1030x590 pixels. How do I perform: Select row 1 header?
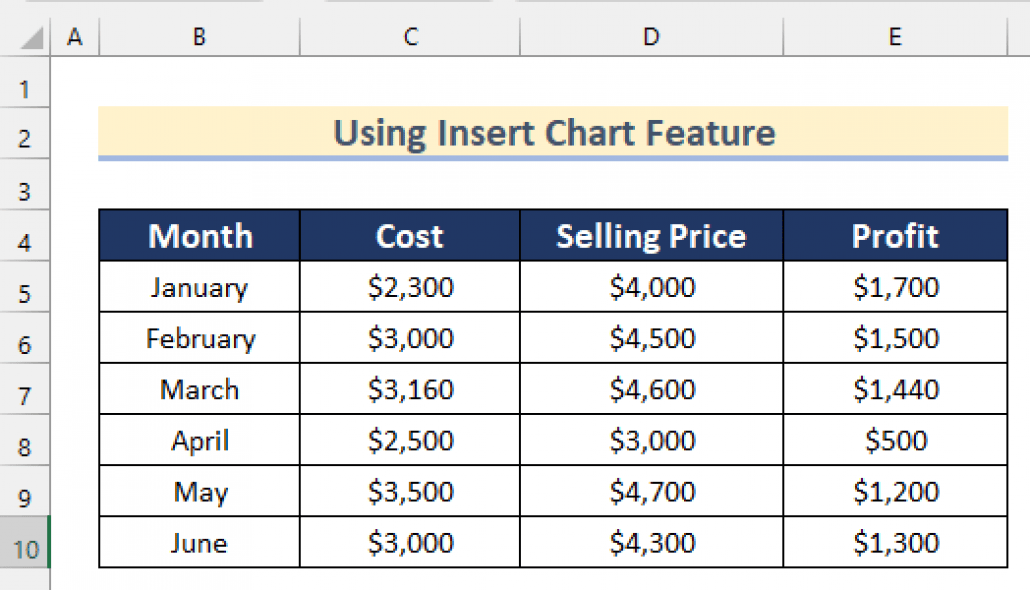25,90
